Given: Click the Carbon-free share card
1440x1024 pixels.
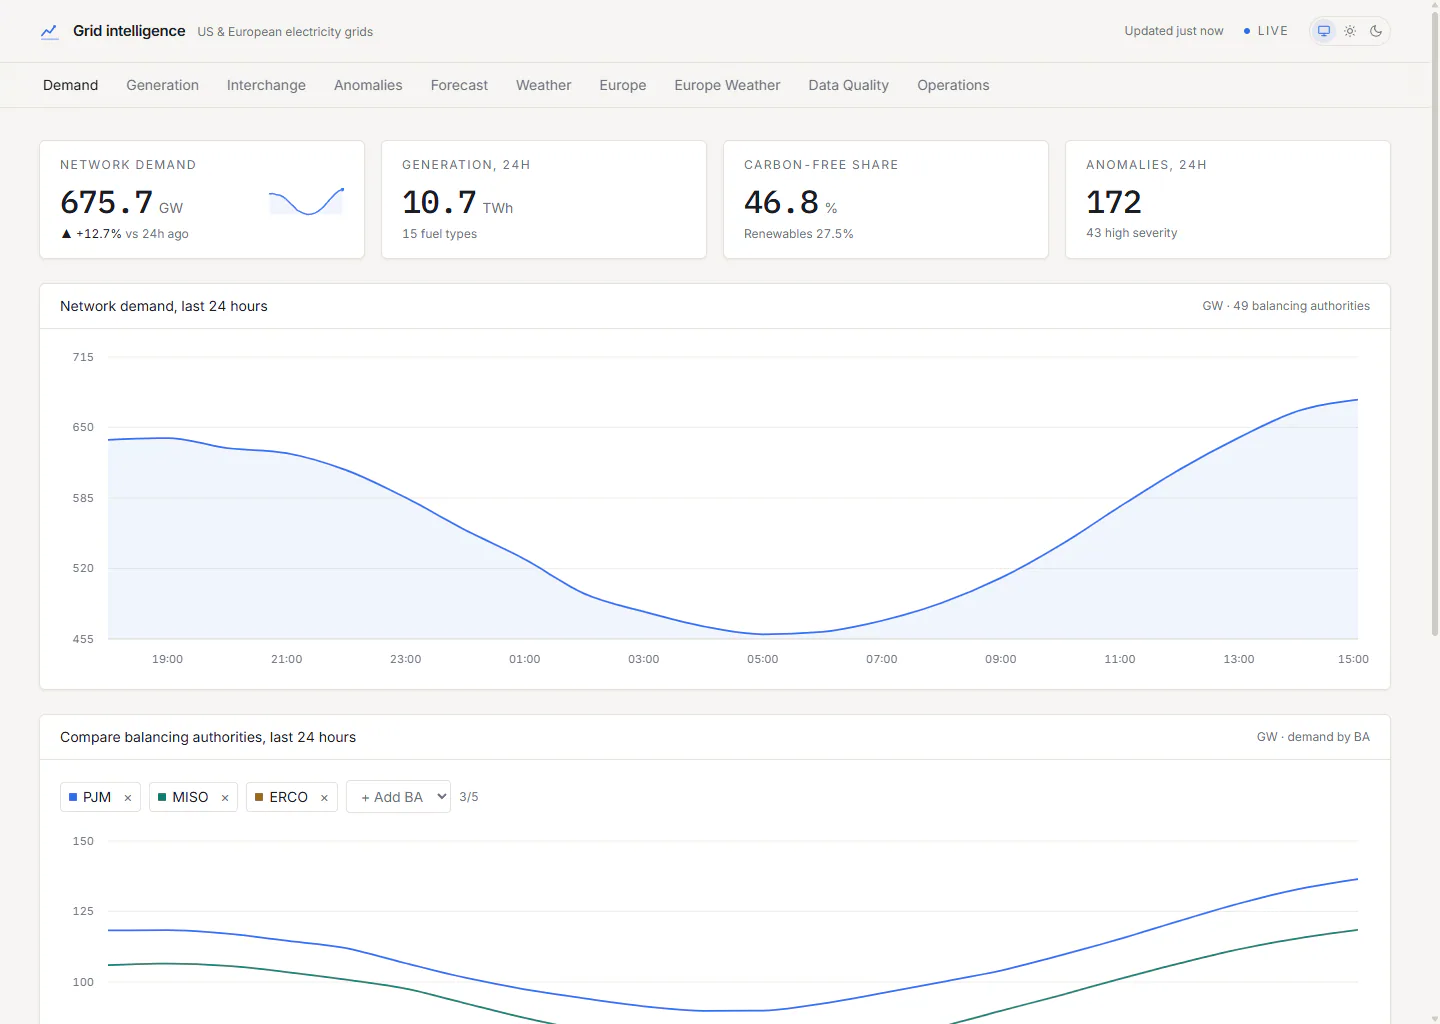Looking at the screenshot, I should 886,199.
